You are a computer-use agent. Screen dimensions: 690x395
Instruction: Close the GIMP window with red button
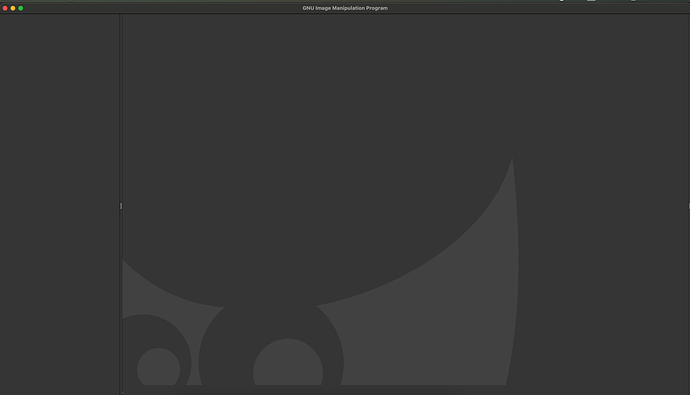5,8
